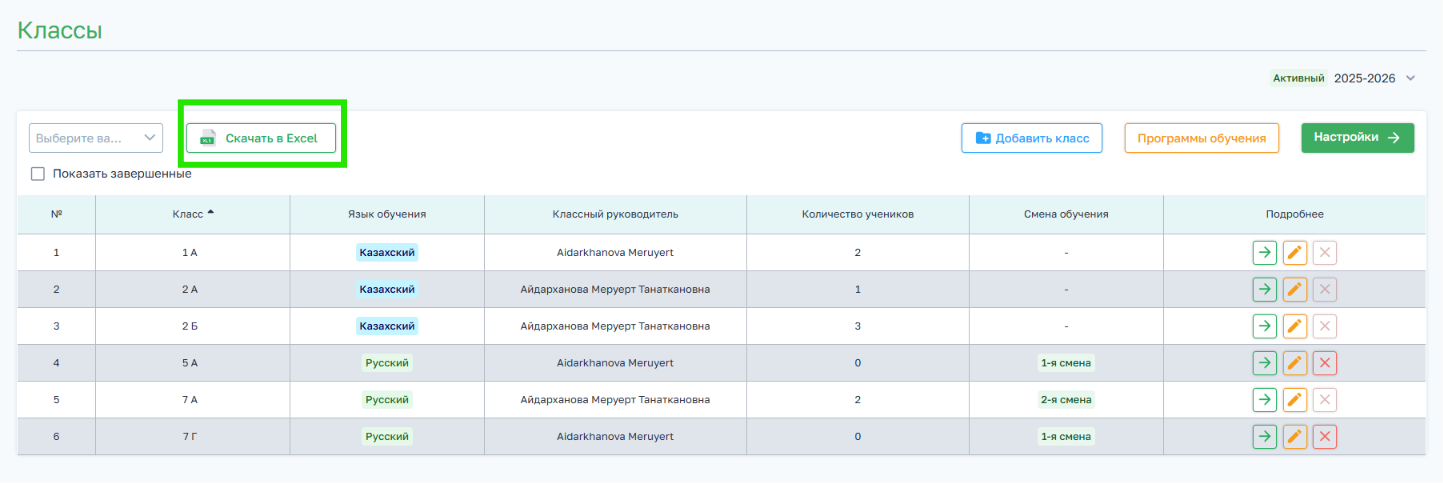This screenshot has height=483, width=1443.
Task: Open details arrow for class 2 А
Action: click(1265, 289)
